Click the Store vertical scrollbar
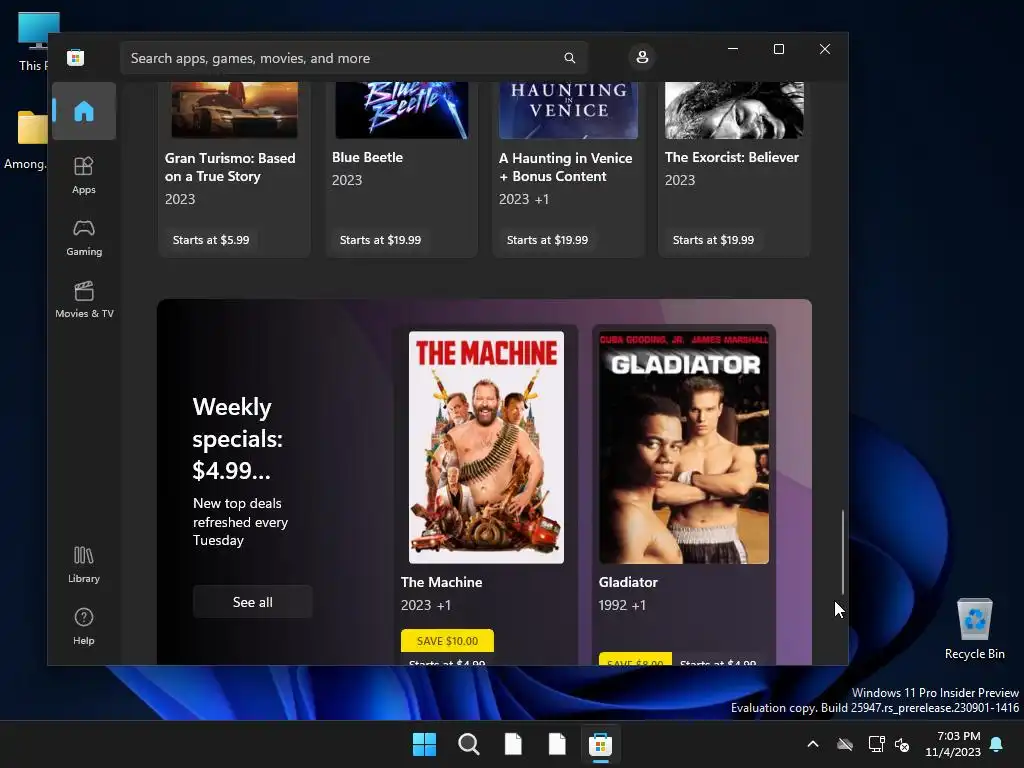Image resolution: width=1024 pixels, height=768 pixels. pyautogui.click(x=842, y=552)
